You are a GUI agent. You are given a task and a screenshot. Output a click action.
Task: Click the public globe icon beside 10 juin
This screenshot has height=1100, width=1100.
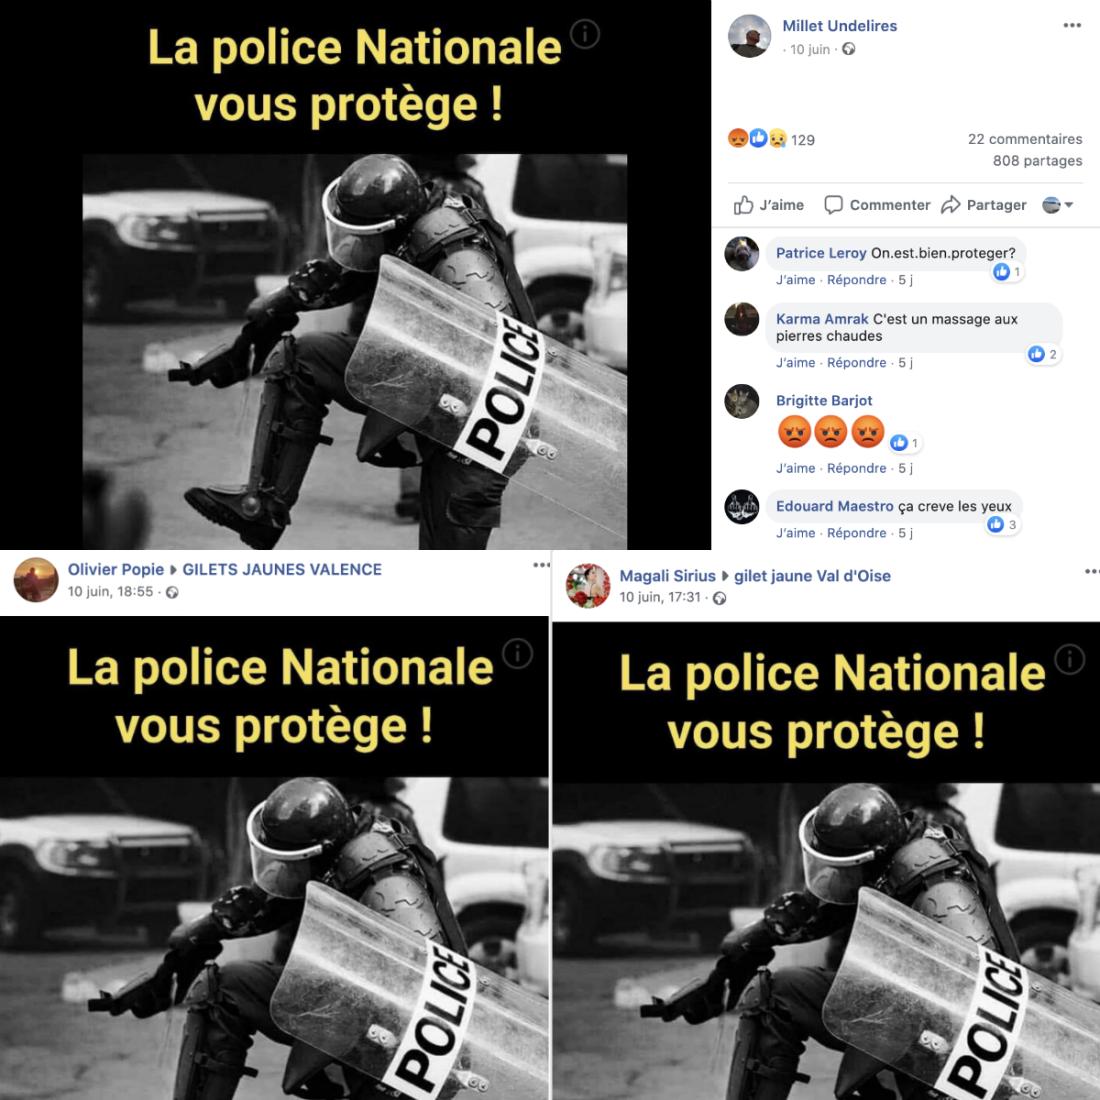[x=848, y=49]
